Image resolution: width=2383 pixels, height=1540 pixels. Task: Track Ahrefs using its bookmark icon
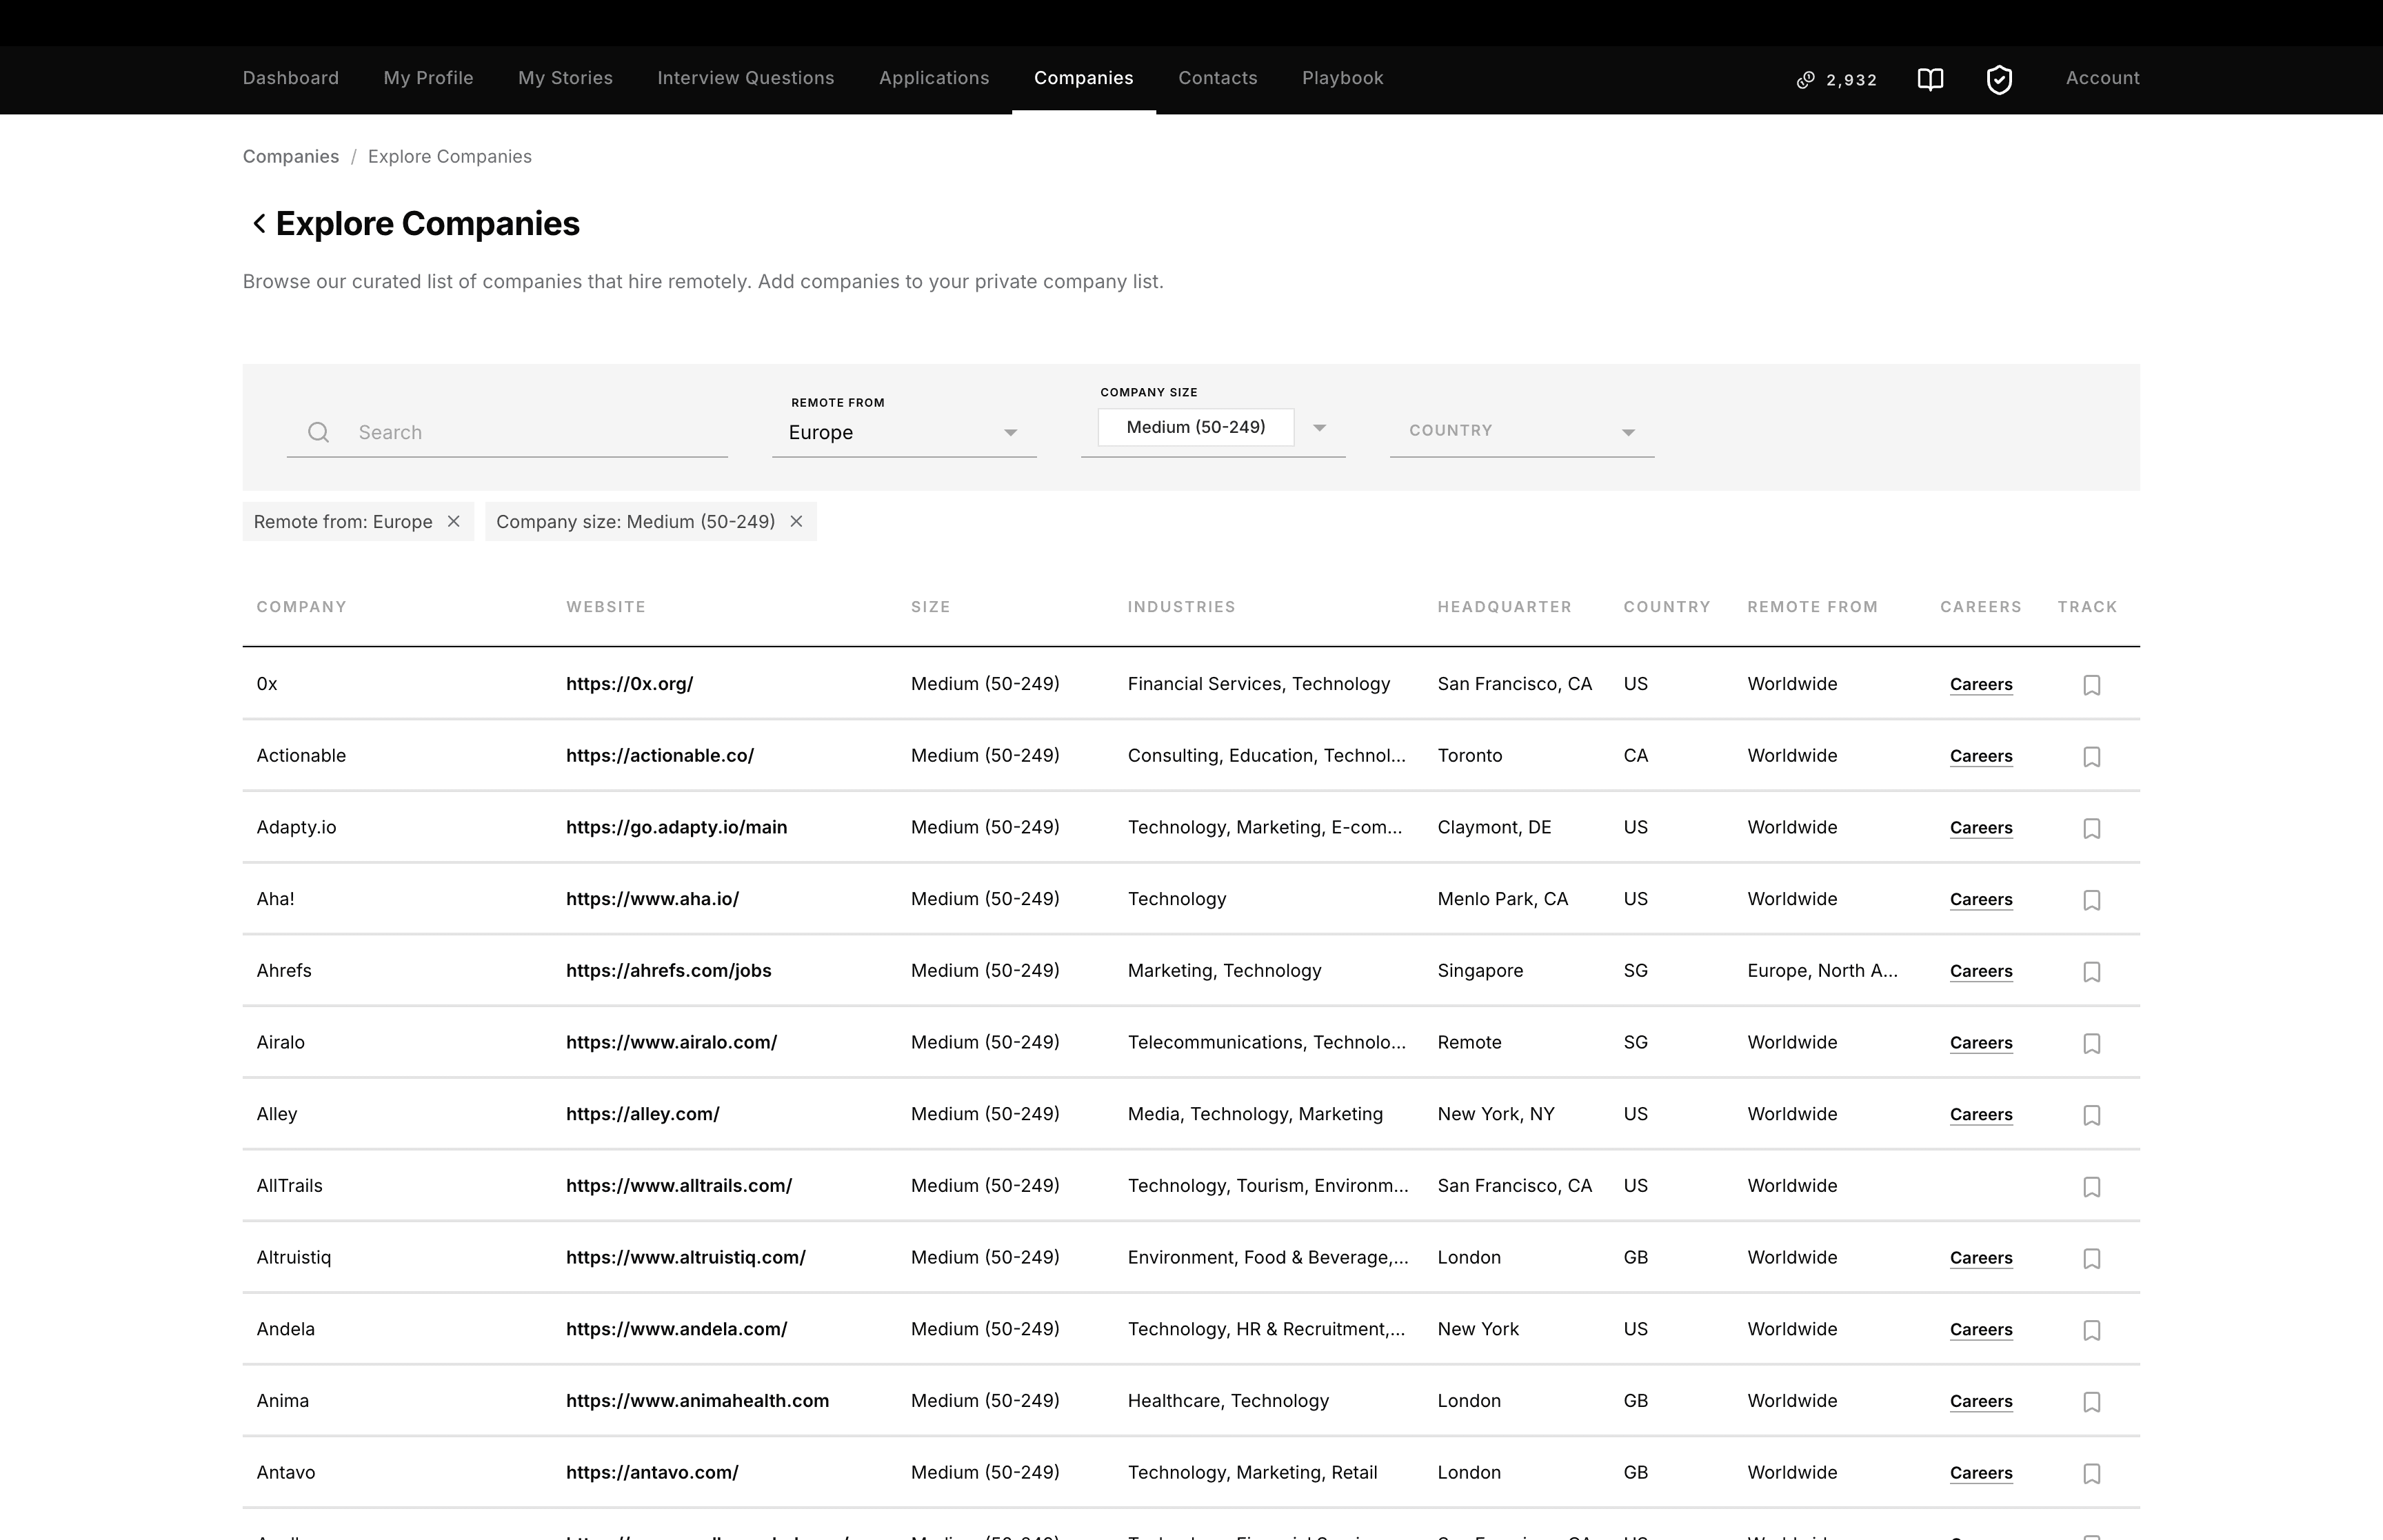pyautogui.click(x=2091, y=972)
